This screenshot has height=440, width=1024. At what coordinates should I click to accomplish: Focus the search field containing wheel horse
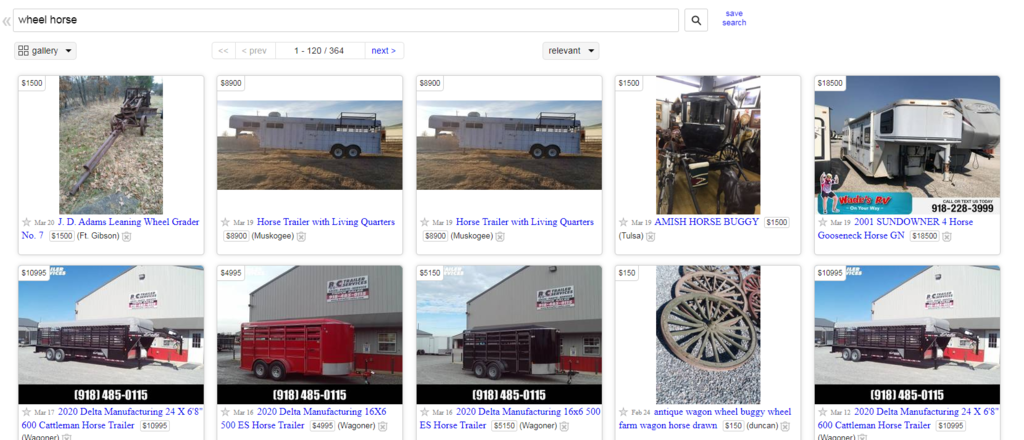pos(345,20)
